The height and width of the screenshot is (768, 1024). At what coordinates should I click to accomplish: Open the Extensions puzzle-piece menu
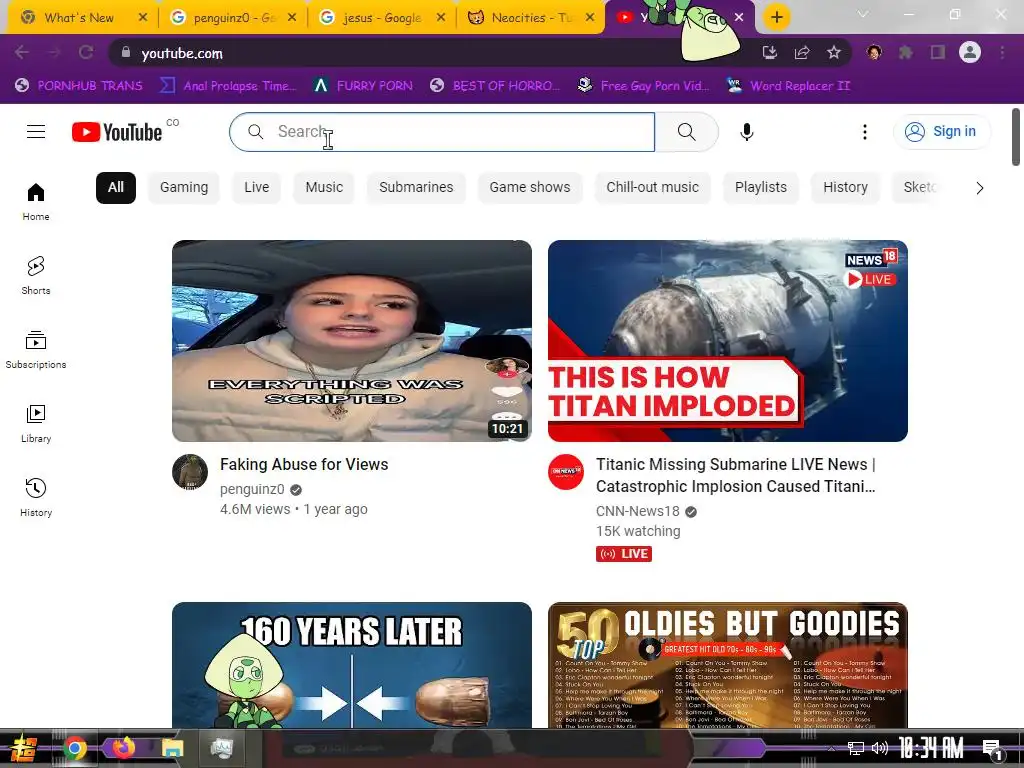click(906, 53)
